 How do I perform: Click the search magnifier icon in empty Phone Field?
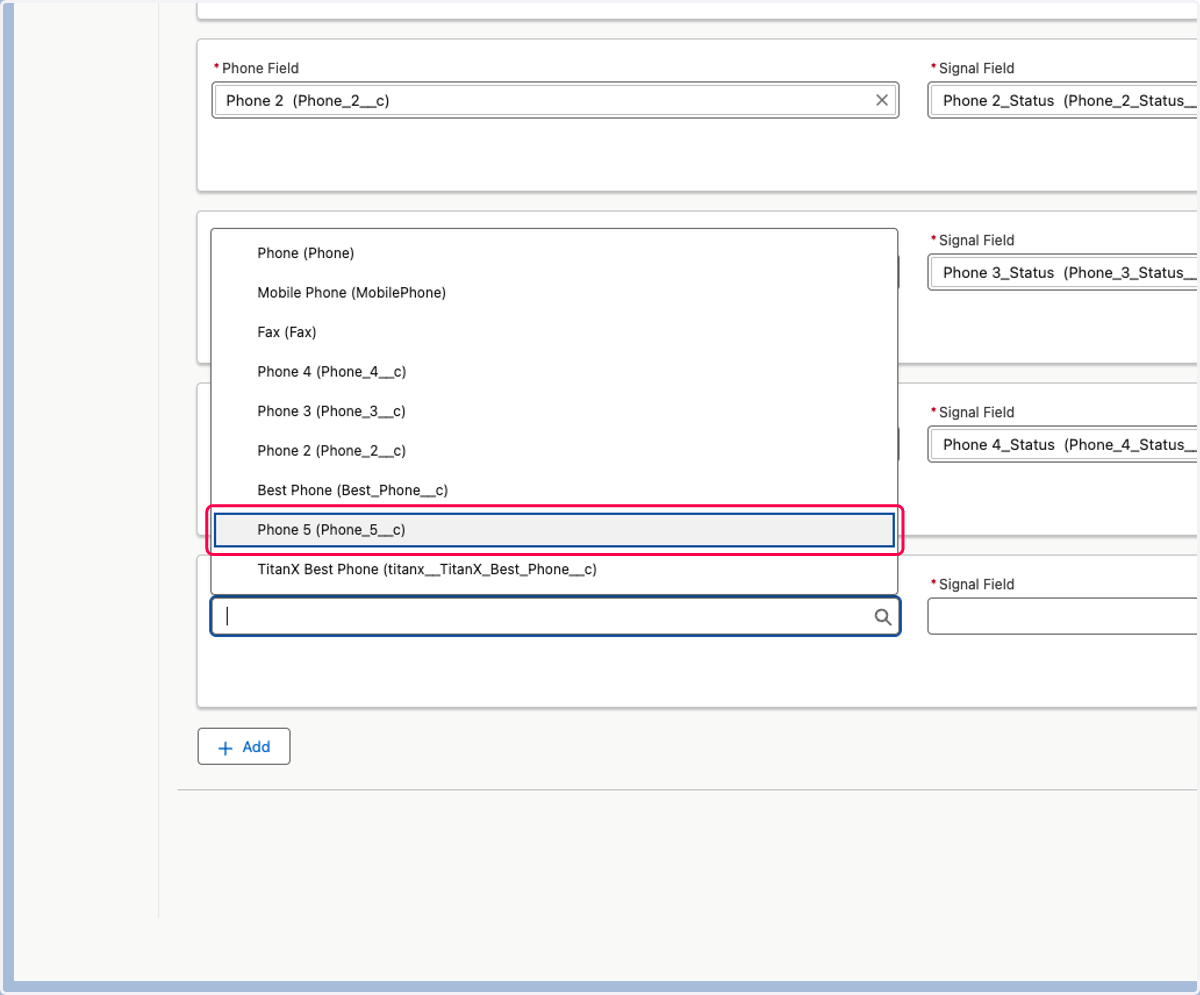click(883, 617)
